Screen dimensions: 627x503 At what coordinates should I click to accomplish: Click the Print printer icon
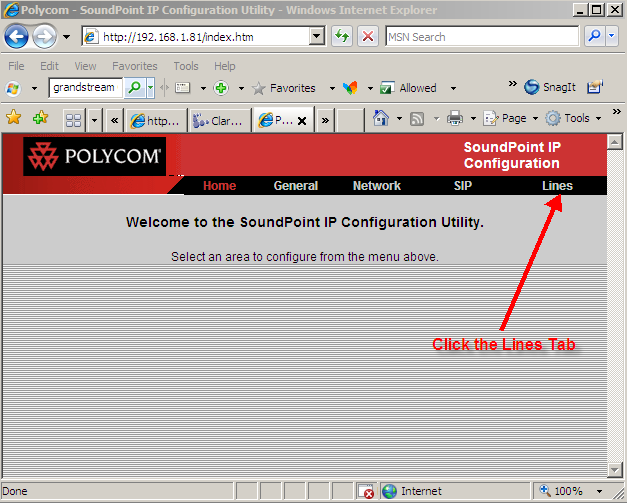click(455, 118)
